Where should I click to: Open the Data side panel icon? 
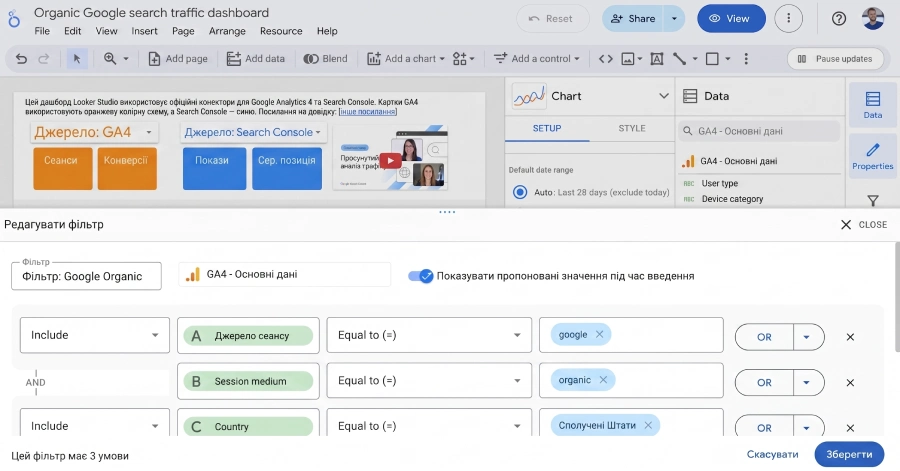872,104
